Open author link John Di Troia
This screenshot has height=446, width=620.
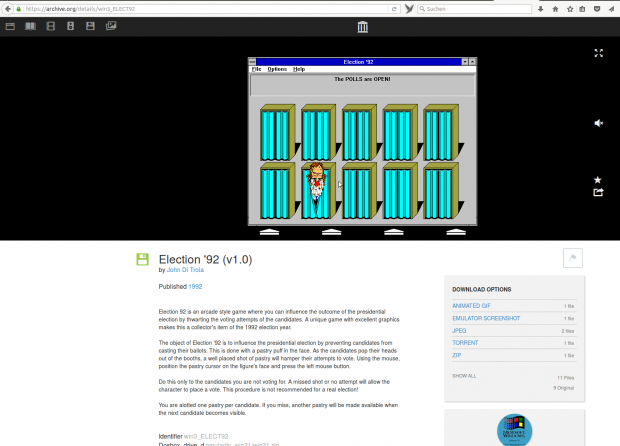click(x=188, y=270)
